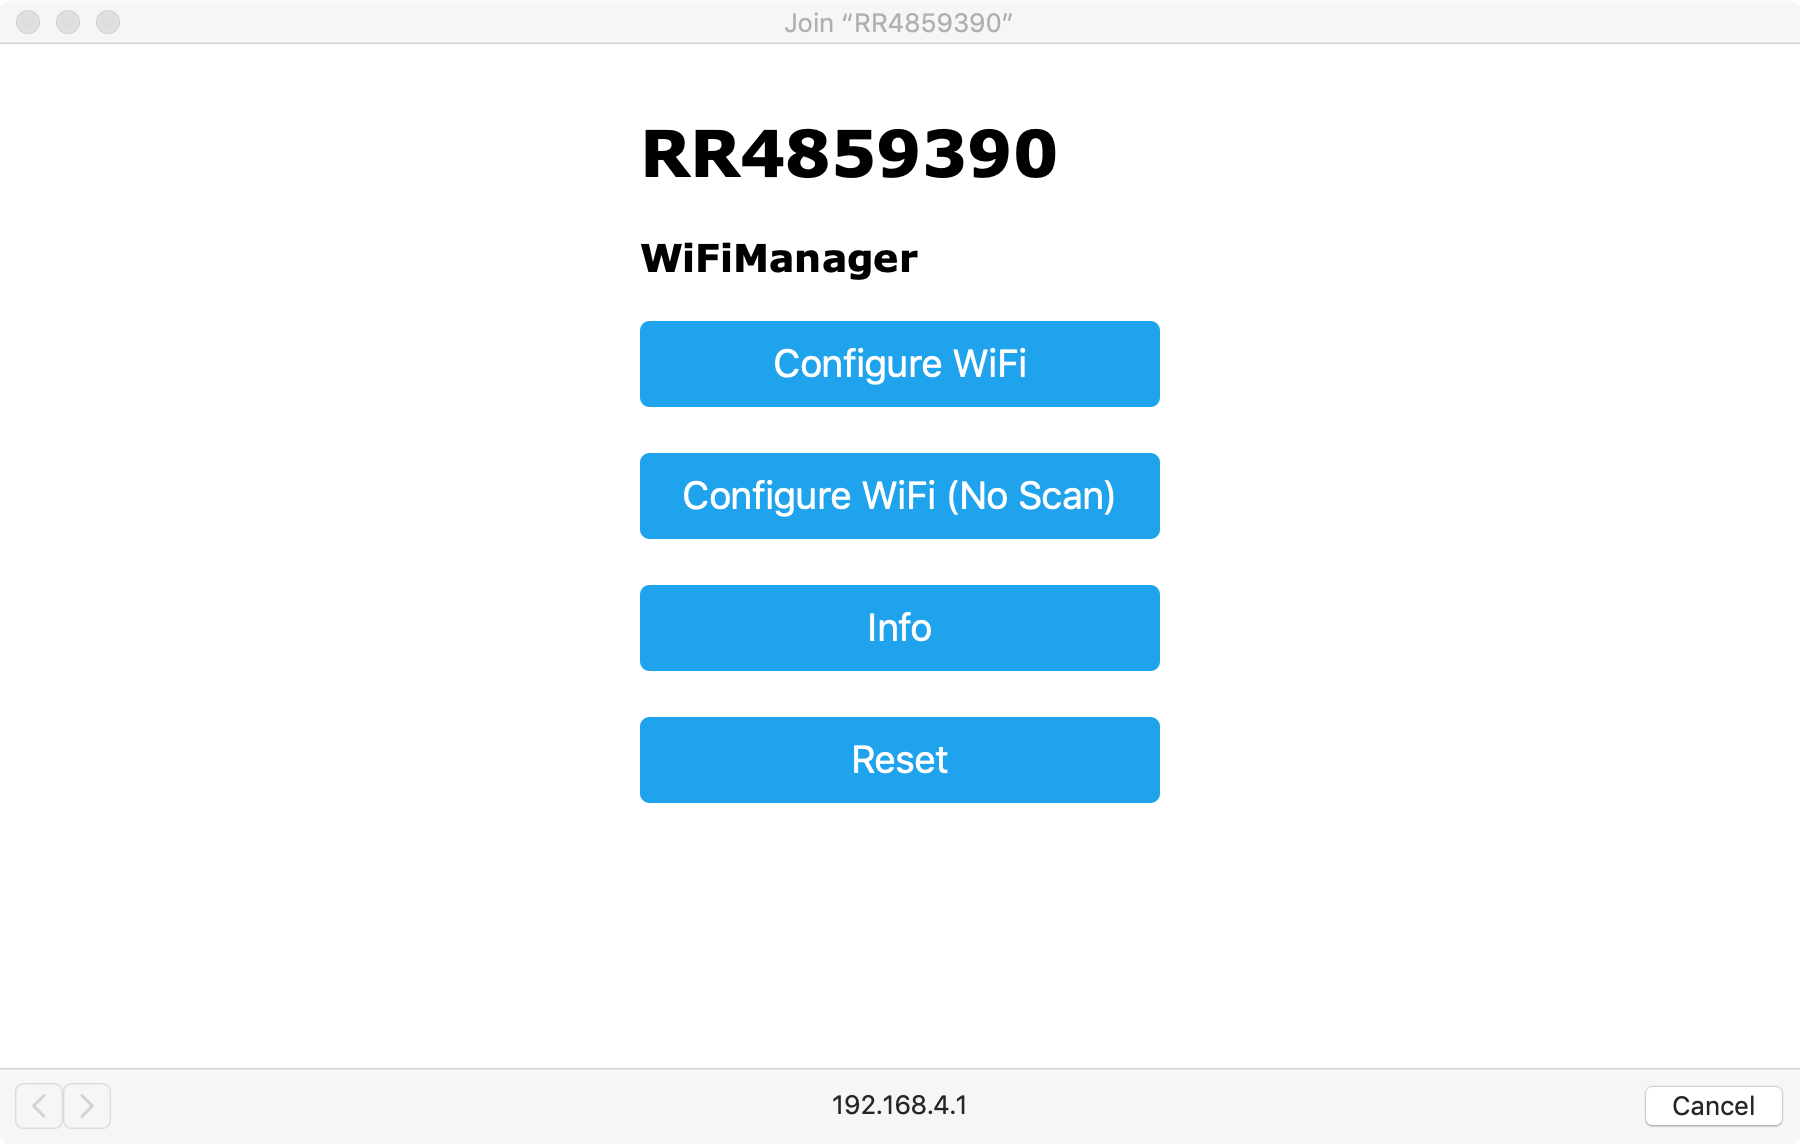1800x1144 pixels.
Task: Click the gray minimize window dot
Action: [68, 22]
